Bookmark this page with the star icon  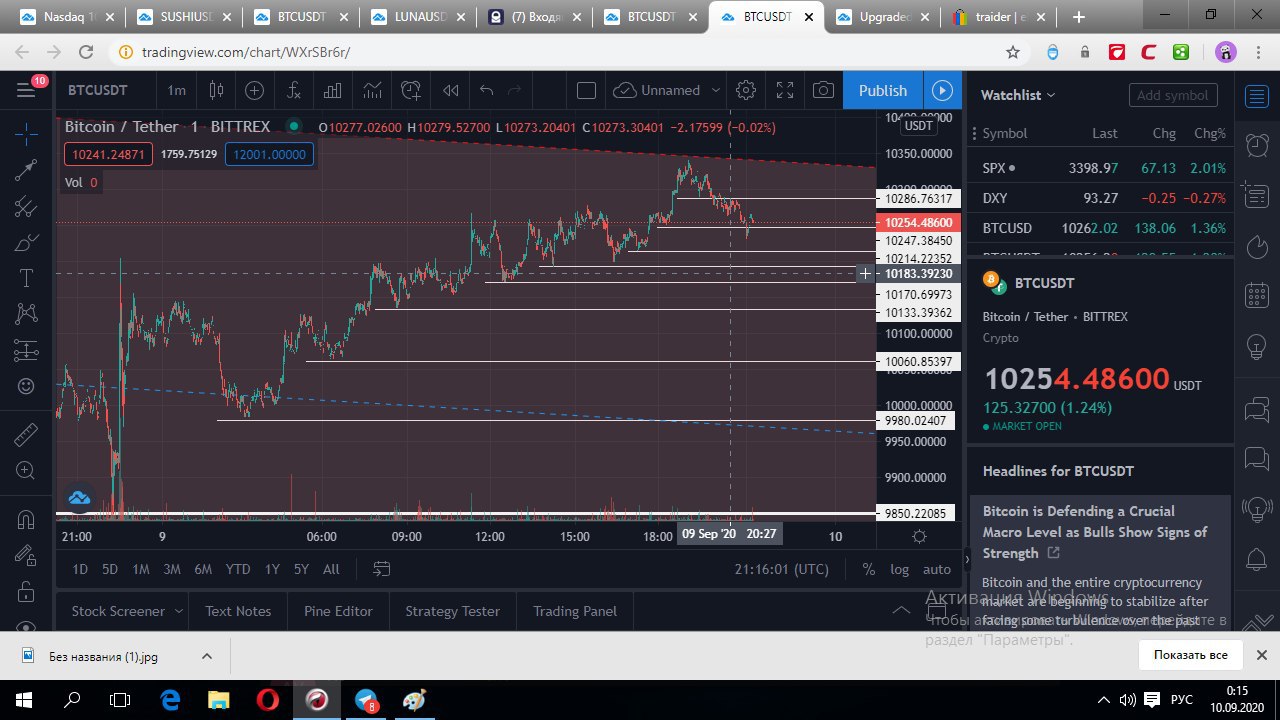tap(1013, 52)
